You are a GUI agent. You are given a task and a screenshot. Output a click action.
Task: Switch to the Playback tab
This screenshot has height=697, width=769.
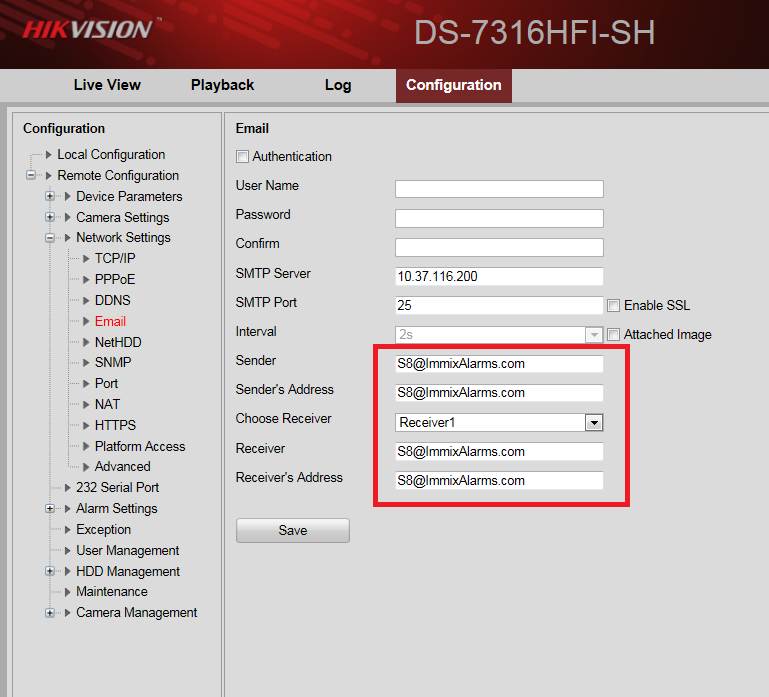[222, 85]
